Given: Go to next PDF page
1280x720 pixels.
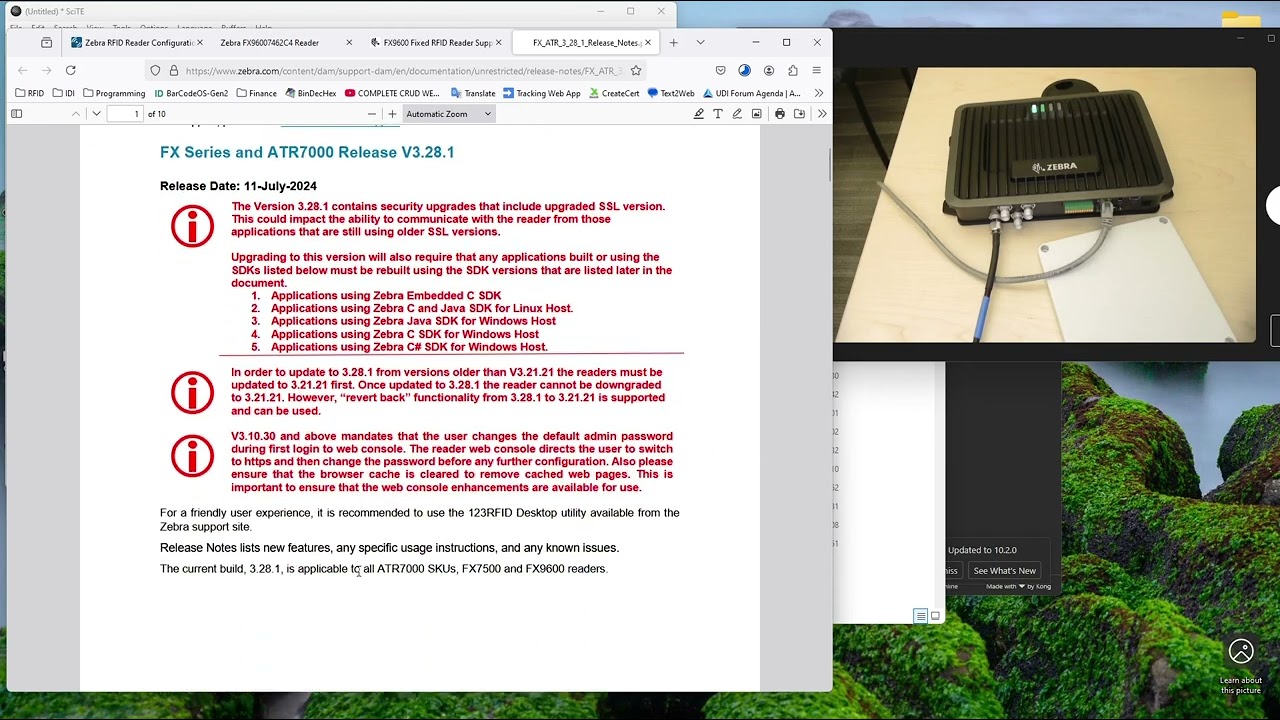Looking at the screenshot, I should pyautogui.click(x=96, y=114).
